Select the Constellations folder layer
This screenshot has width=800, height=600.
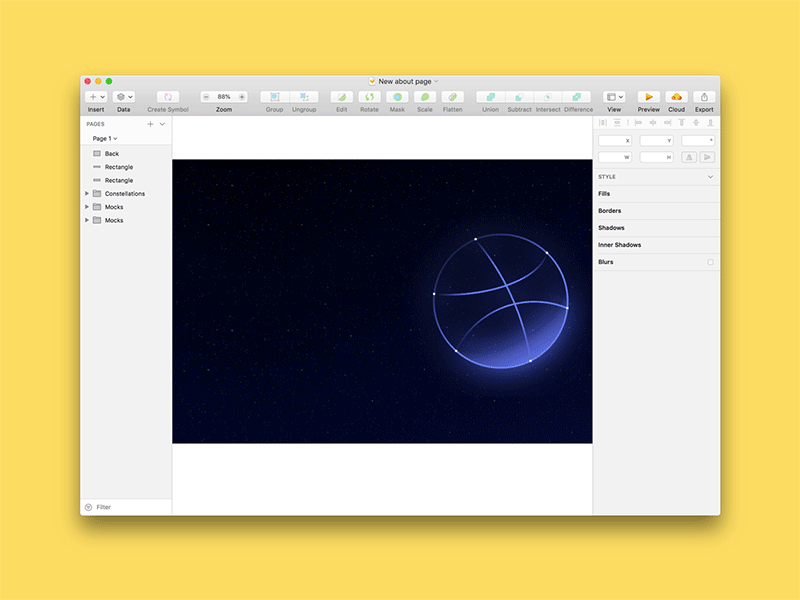click(x=126, y=193)
